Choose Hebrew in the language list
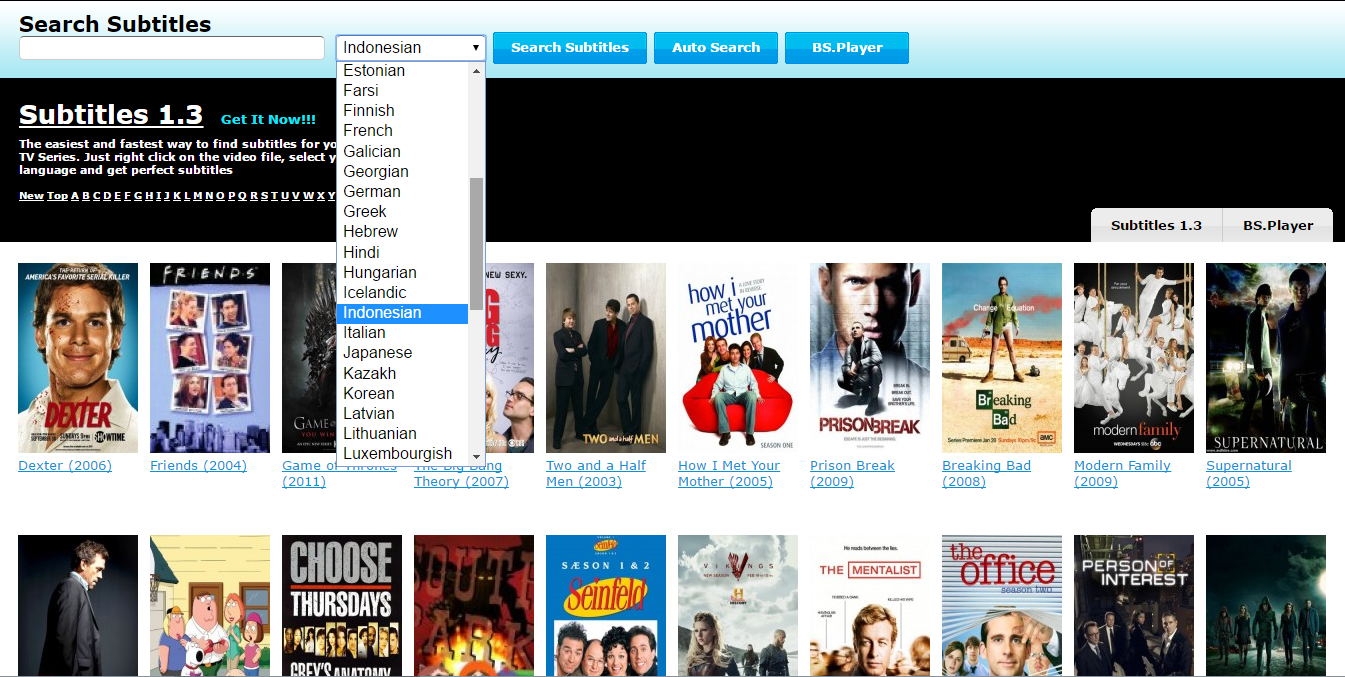The height and width of the screenshot is (677, 1345). coord(403,232)
